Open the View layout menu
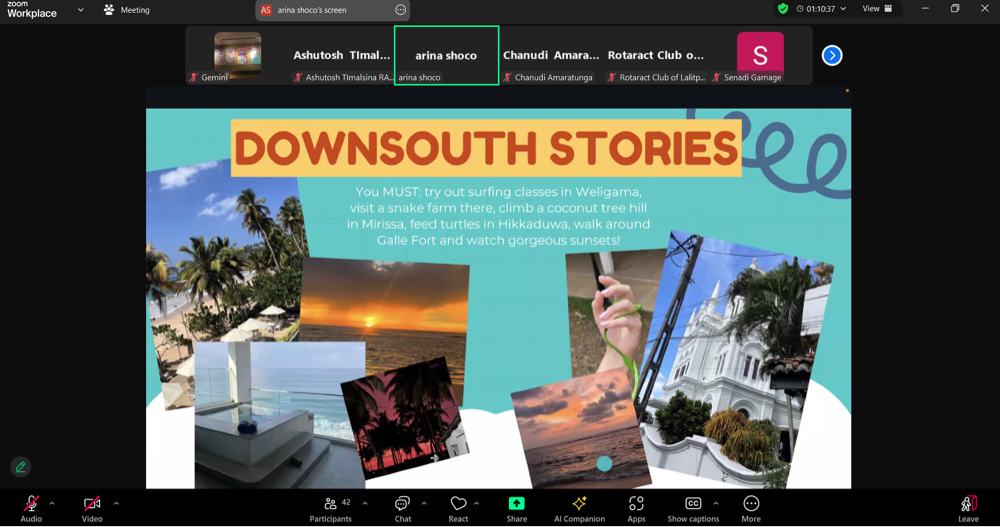 tap(877, 9)
